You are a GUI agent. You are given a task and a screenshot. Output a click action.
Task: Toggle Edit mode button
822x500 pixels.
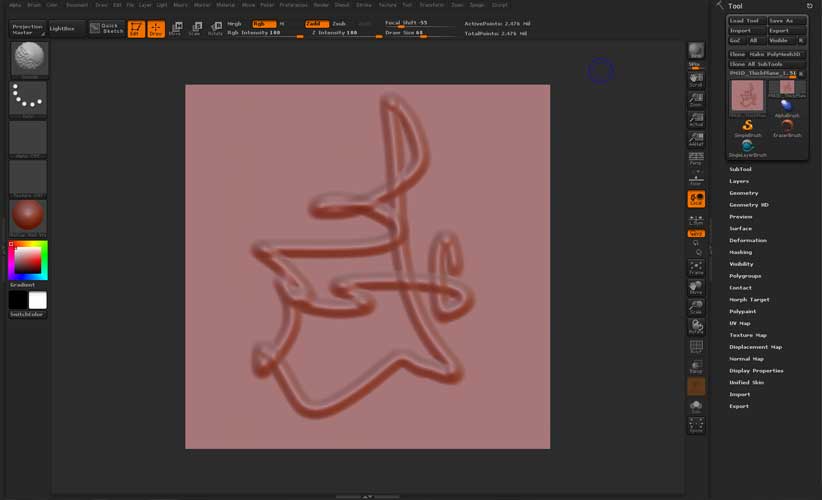136,29
